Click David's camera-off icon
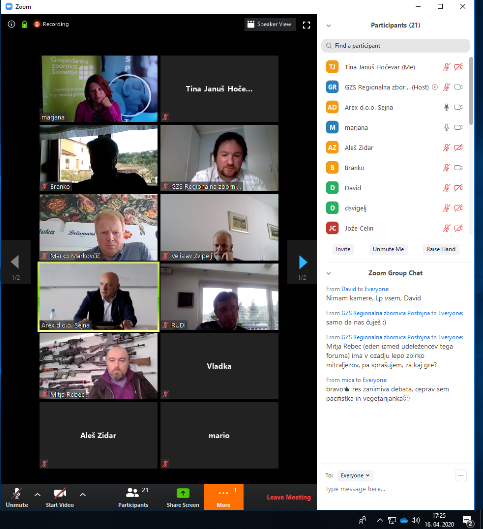 coord(458,188)
